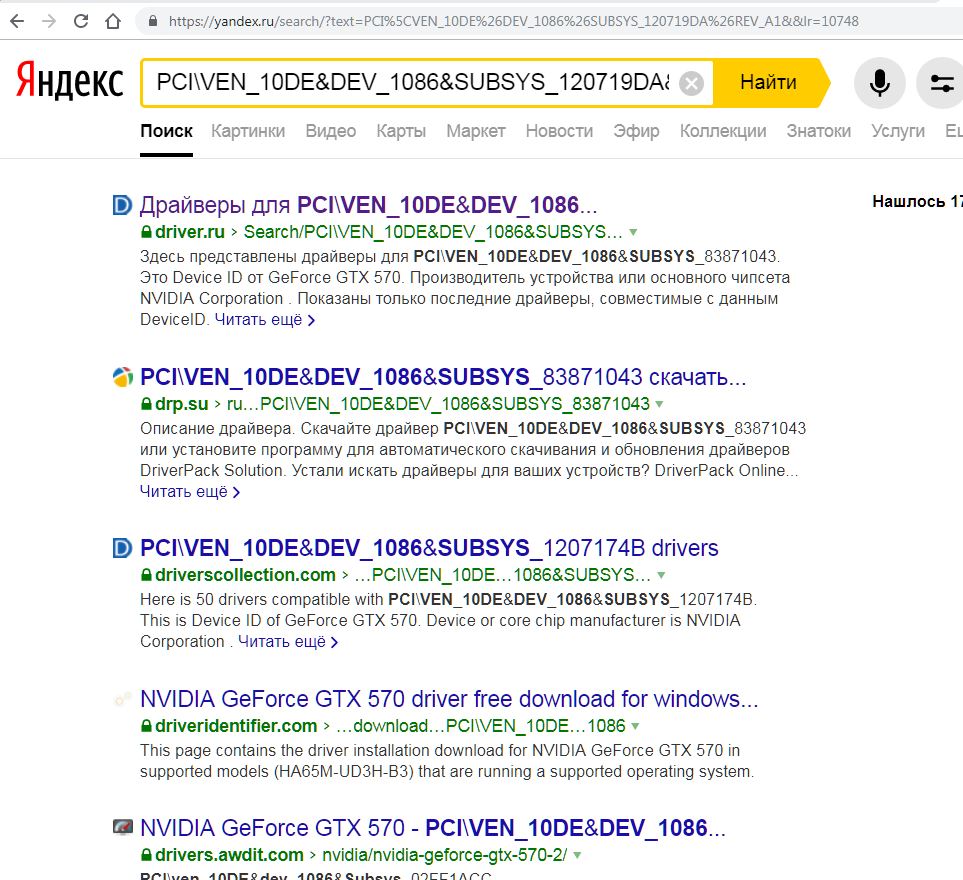
Task: Clear the search query with the X icon
Action: (x=691, y=83)
